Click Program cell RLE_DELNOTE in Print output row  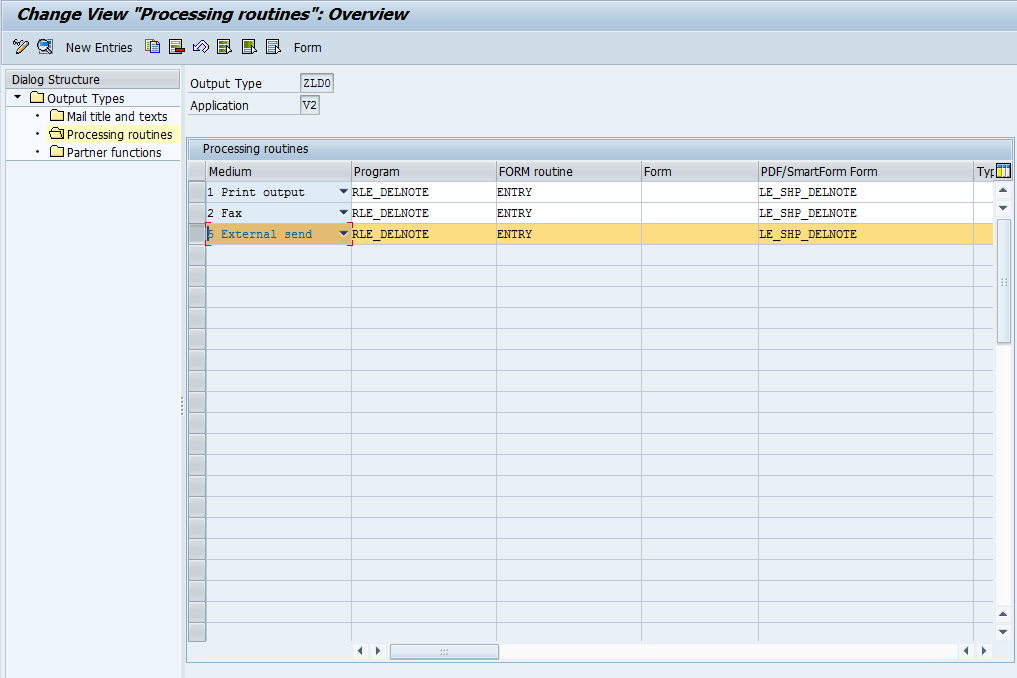point(424,192)
